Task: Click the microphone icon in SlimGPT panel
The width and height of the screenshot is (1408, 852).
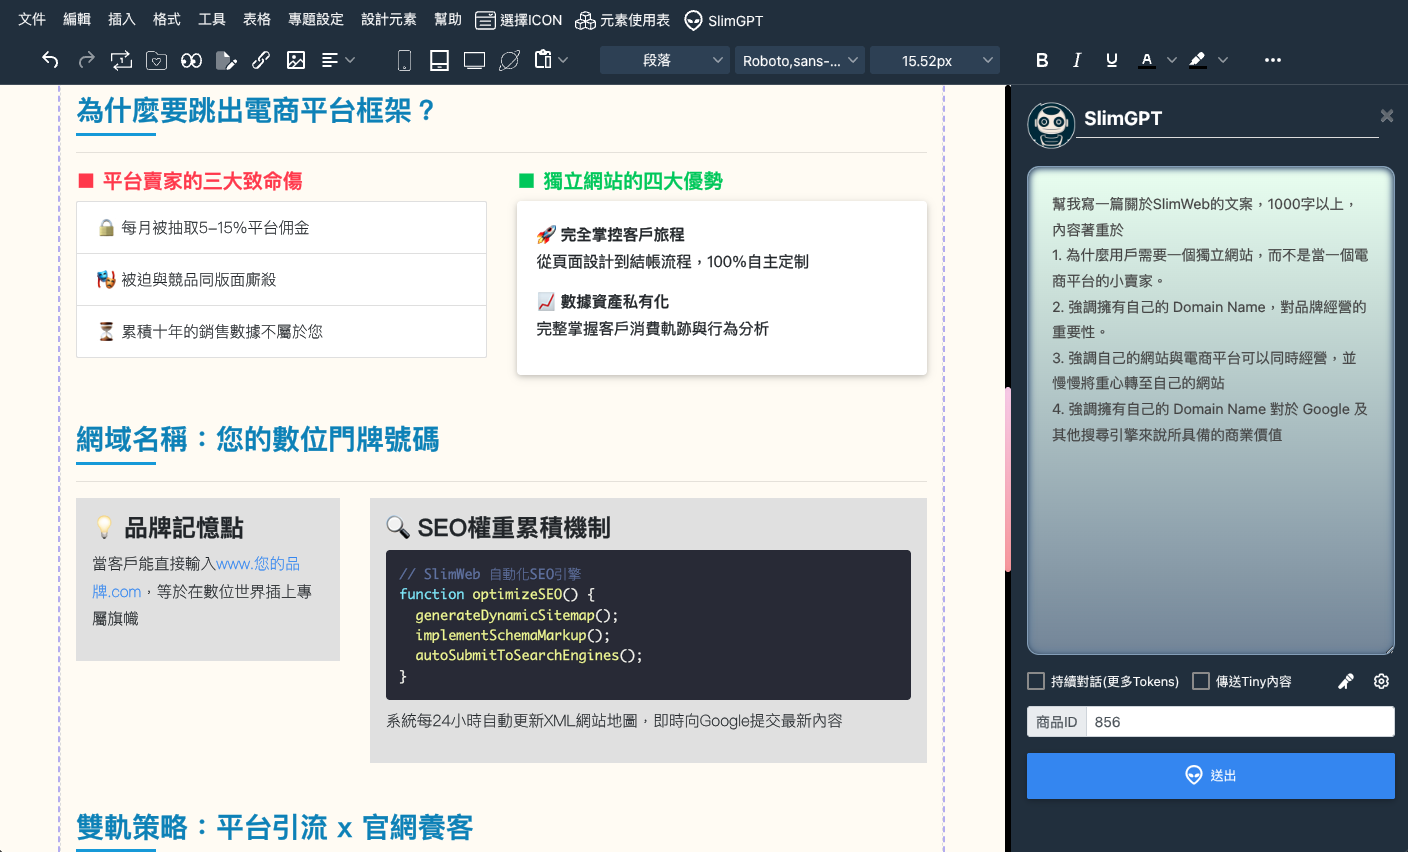Action: [x=1346, y=681]
